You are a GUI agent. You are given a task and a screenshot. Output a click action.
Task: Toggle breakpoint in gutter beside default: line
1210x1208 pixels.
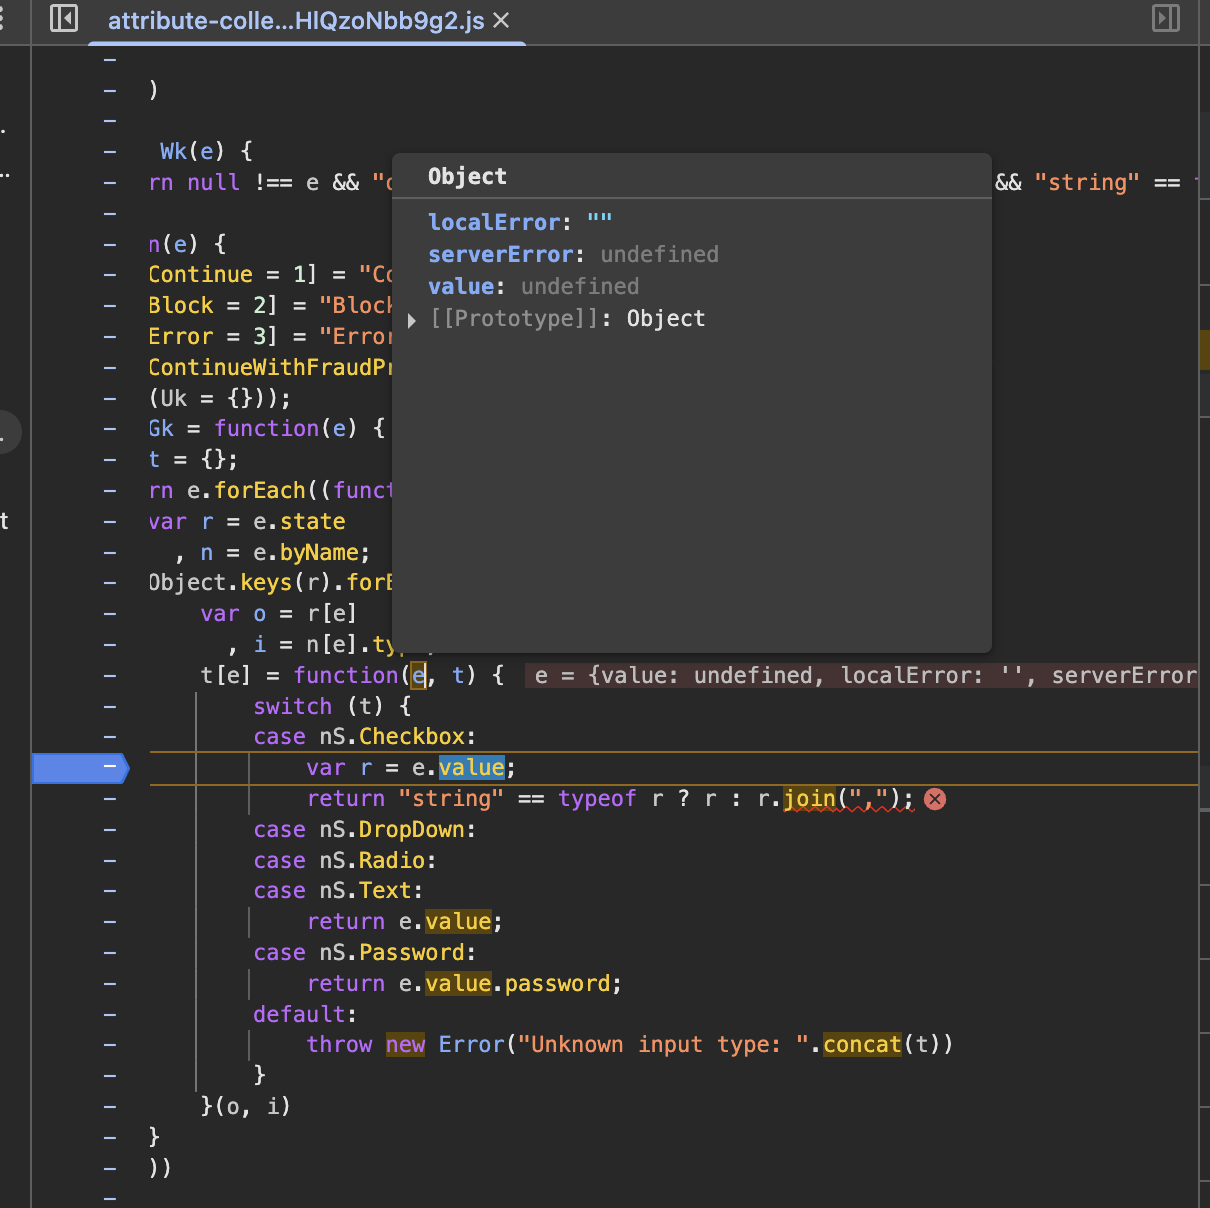(110, 1015)
